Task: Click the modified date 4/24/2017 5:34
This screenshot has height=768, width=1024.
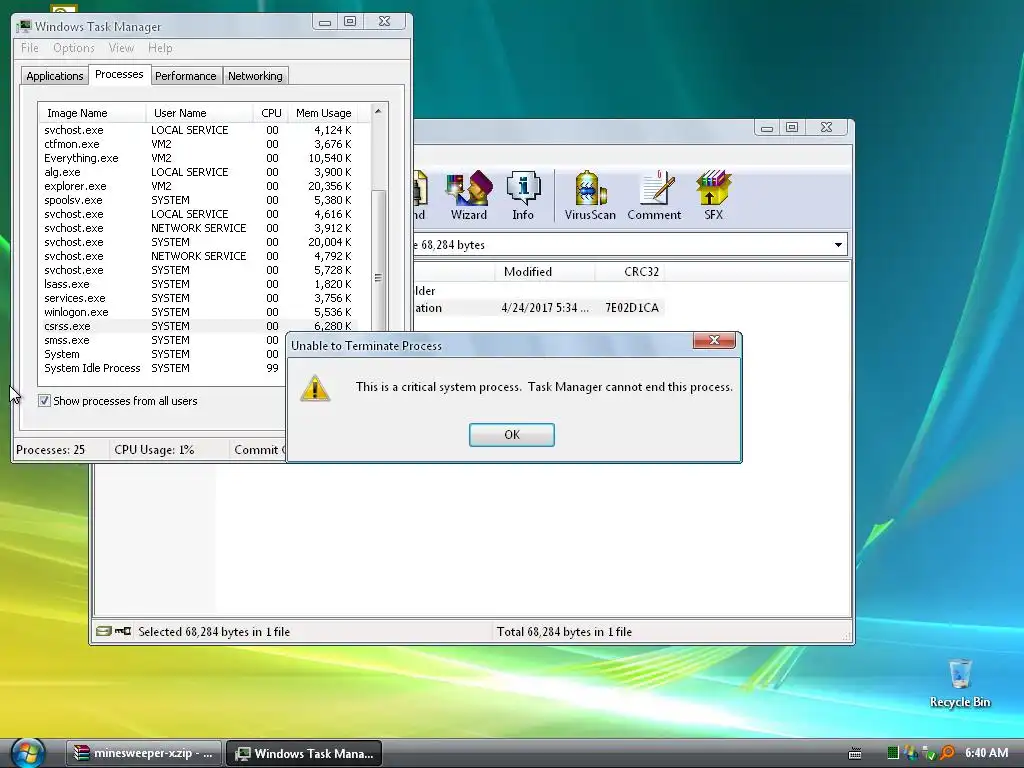Action: point(545,308)
